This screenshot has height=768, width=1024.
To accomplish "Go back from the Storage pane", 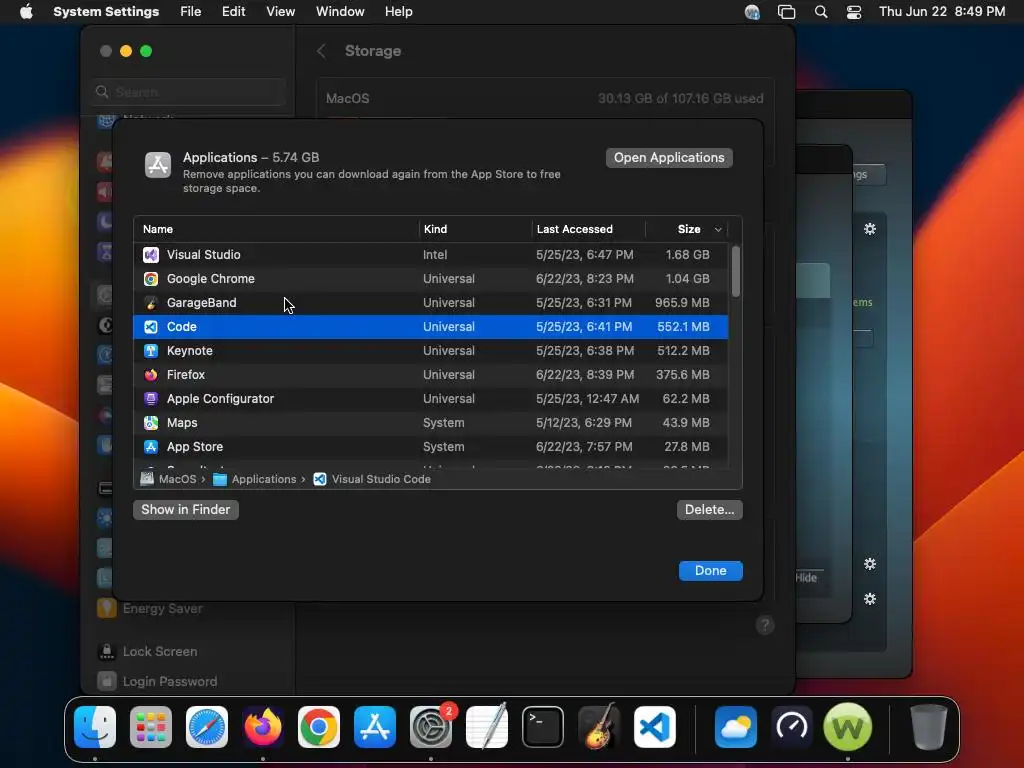I will [x=321, y=51].
